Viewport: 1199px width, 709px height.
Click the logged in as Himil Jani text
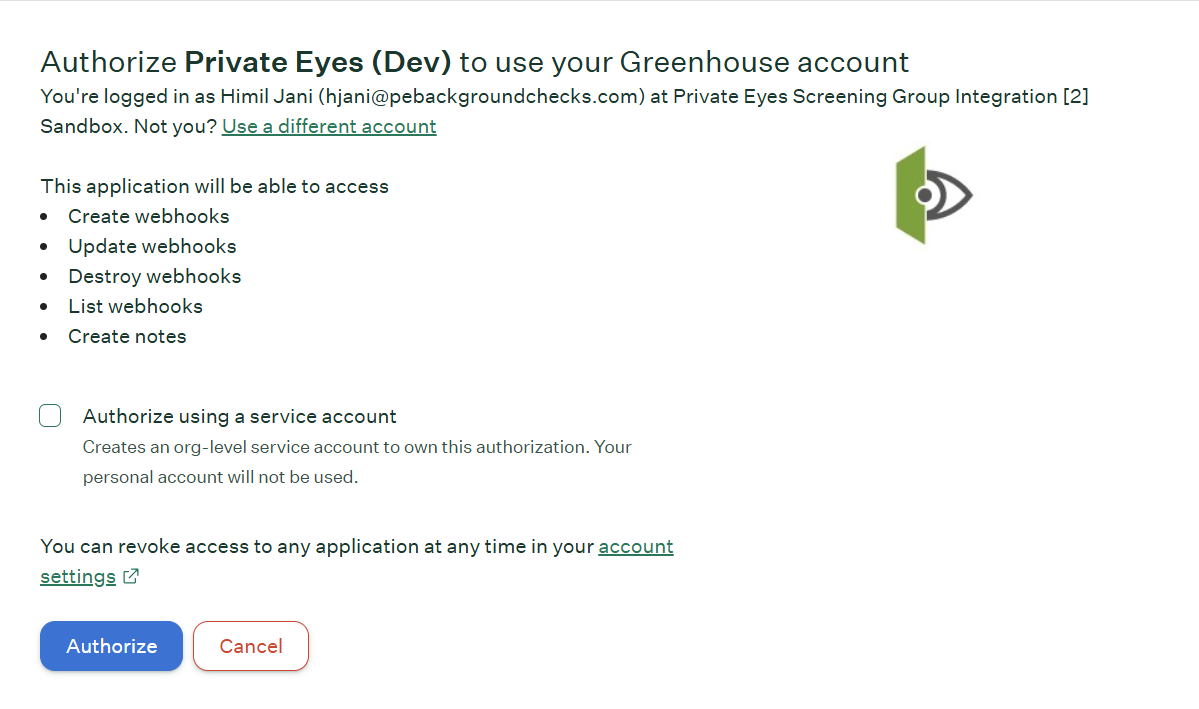(564, 111)
